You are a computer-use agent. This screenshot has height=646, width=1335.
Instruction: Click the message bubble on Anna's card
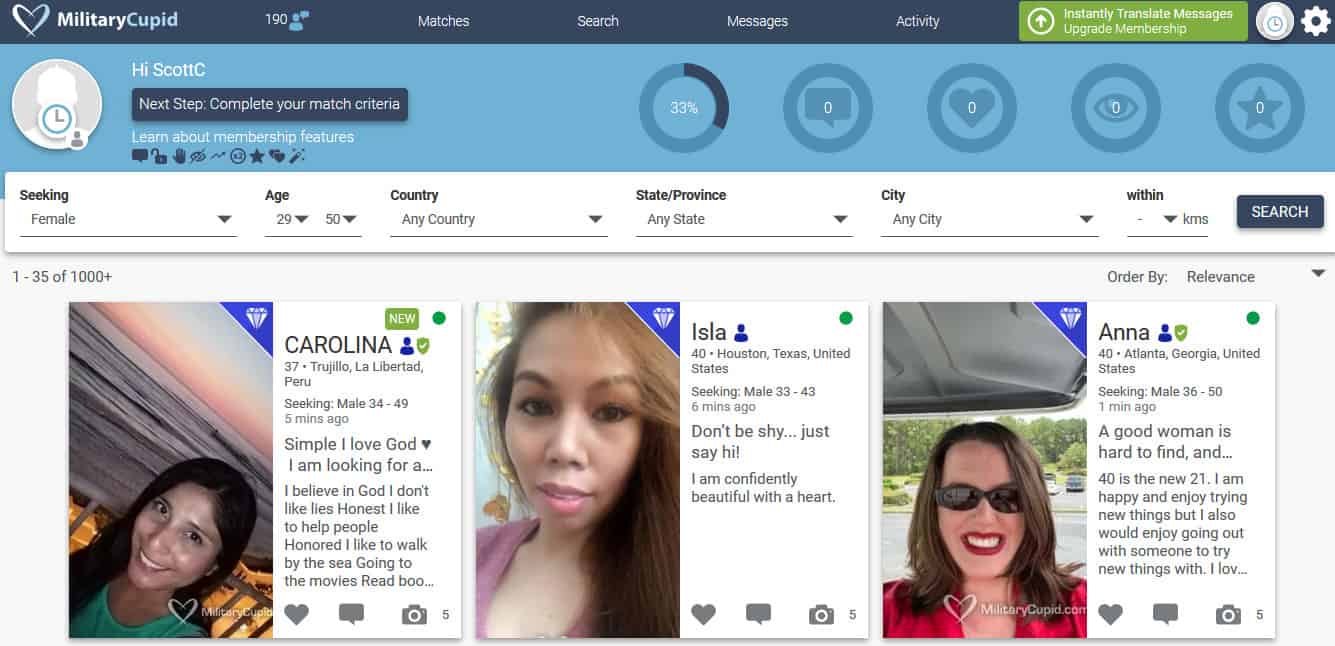[x=1165, y=614]
